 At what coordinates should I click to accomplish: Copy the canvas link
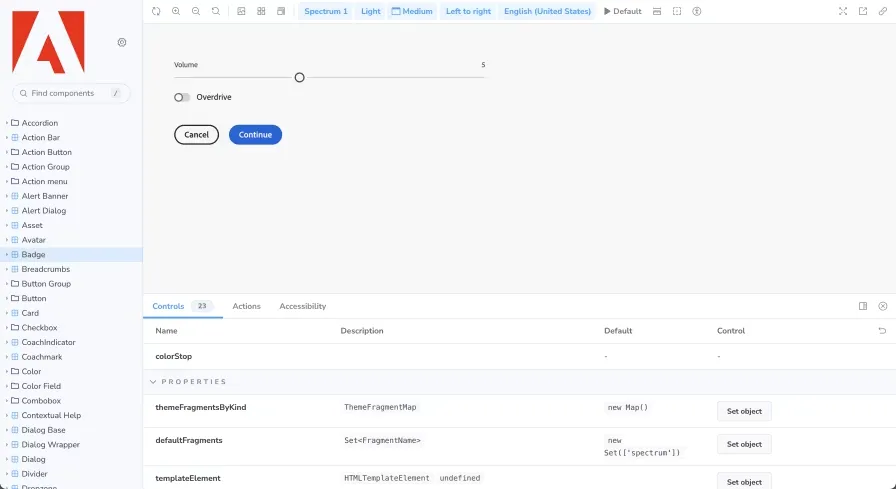pyautogui.click(x=883, y=11)
